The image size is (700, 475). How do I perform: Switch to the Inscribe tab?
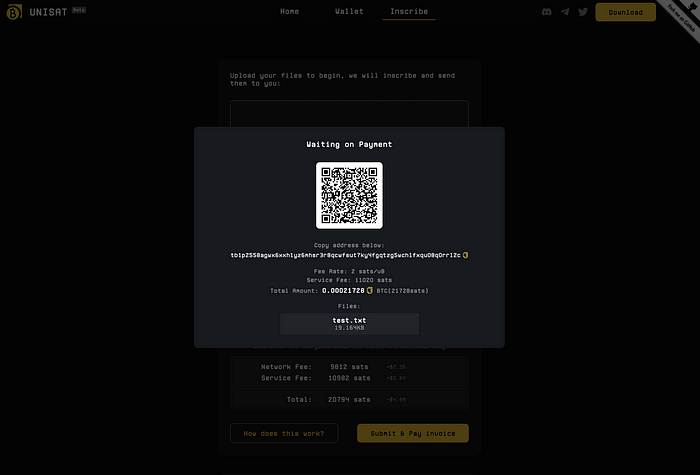click(x=409, y=12)
